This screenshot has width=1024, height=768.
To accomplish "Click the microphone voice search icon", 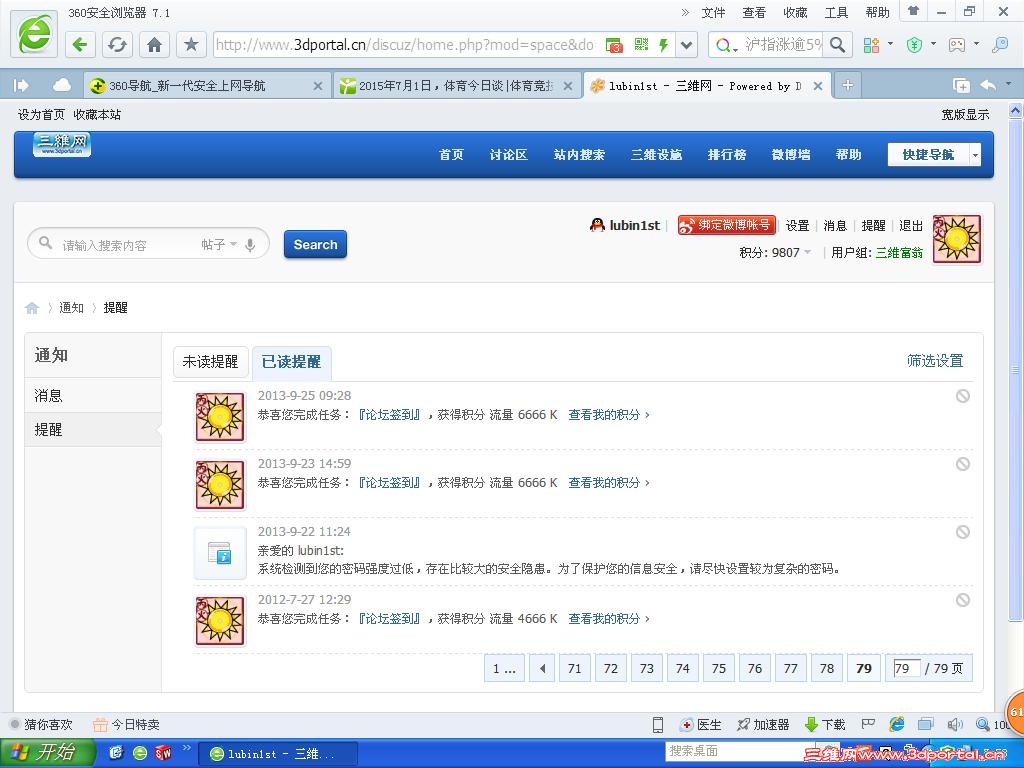I will coord(249,245).
